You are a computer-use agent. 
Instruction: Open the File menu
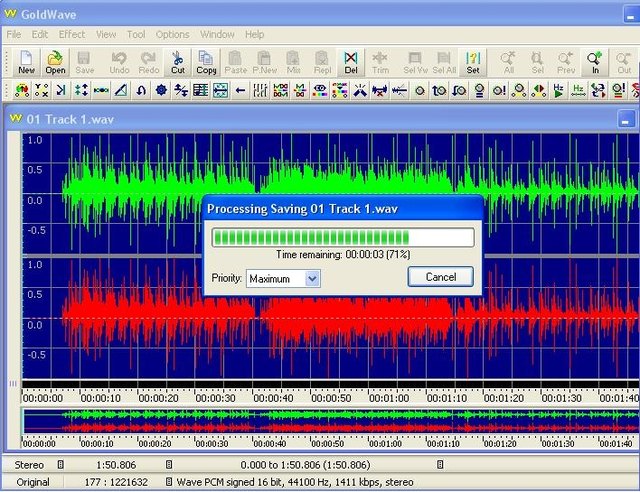coord(14,35)
